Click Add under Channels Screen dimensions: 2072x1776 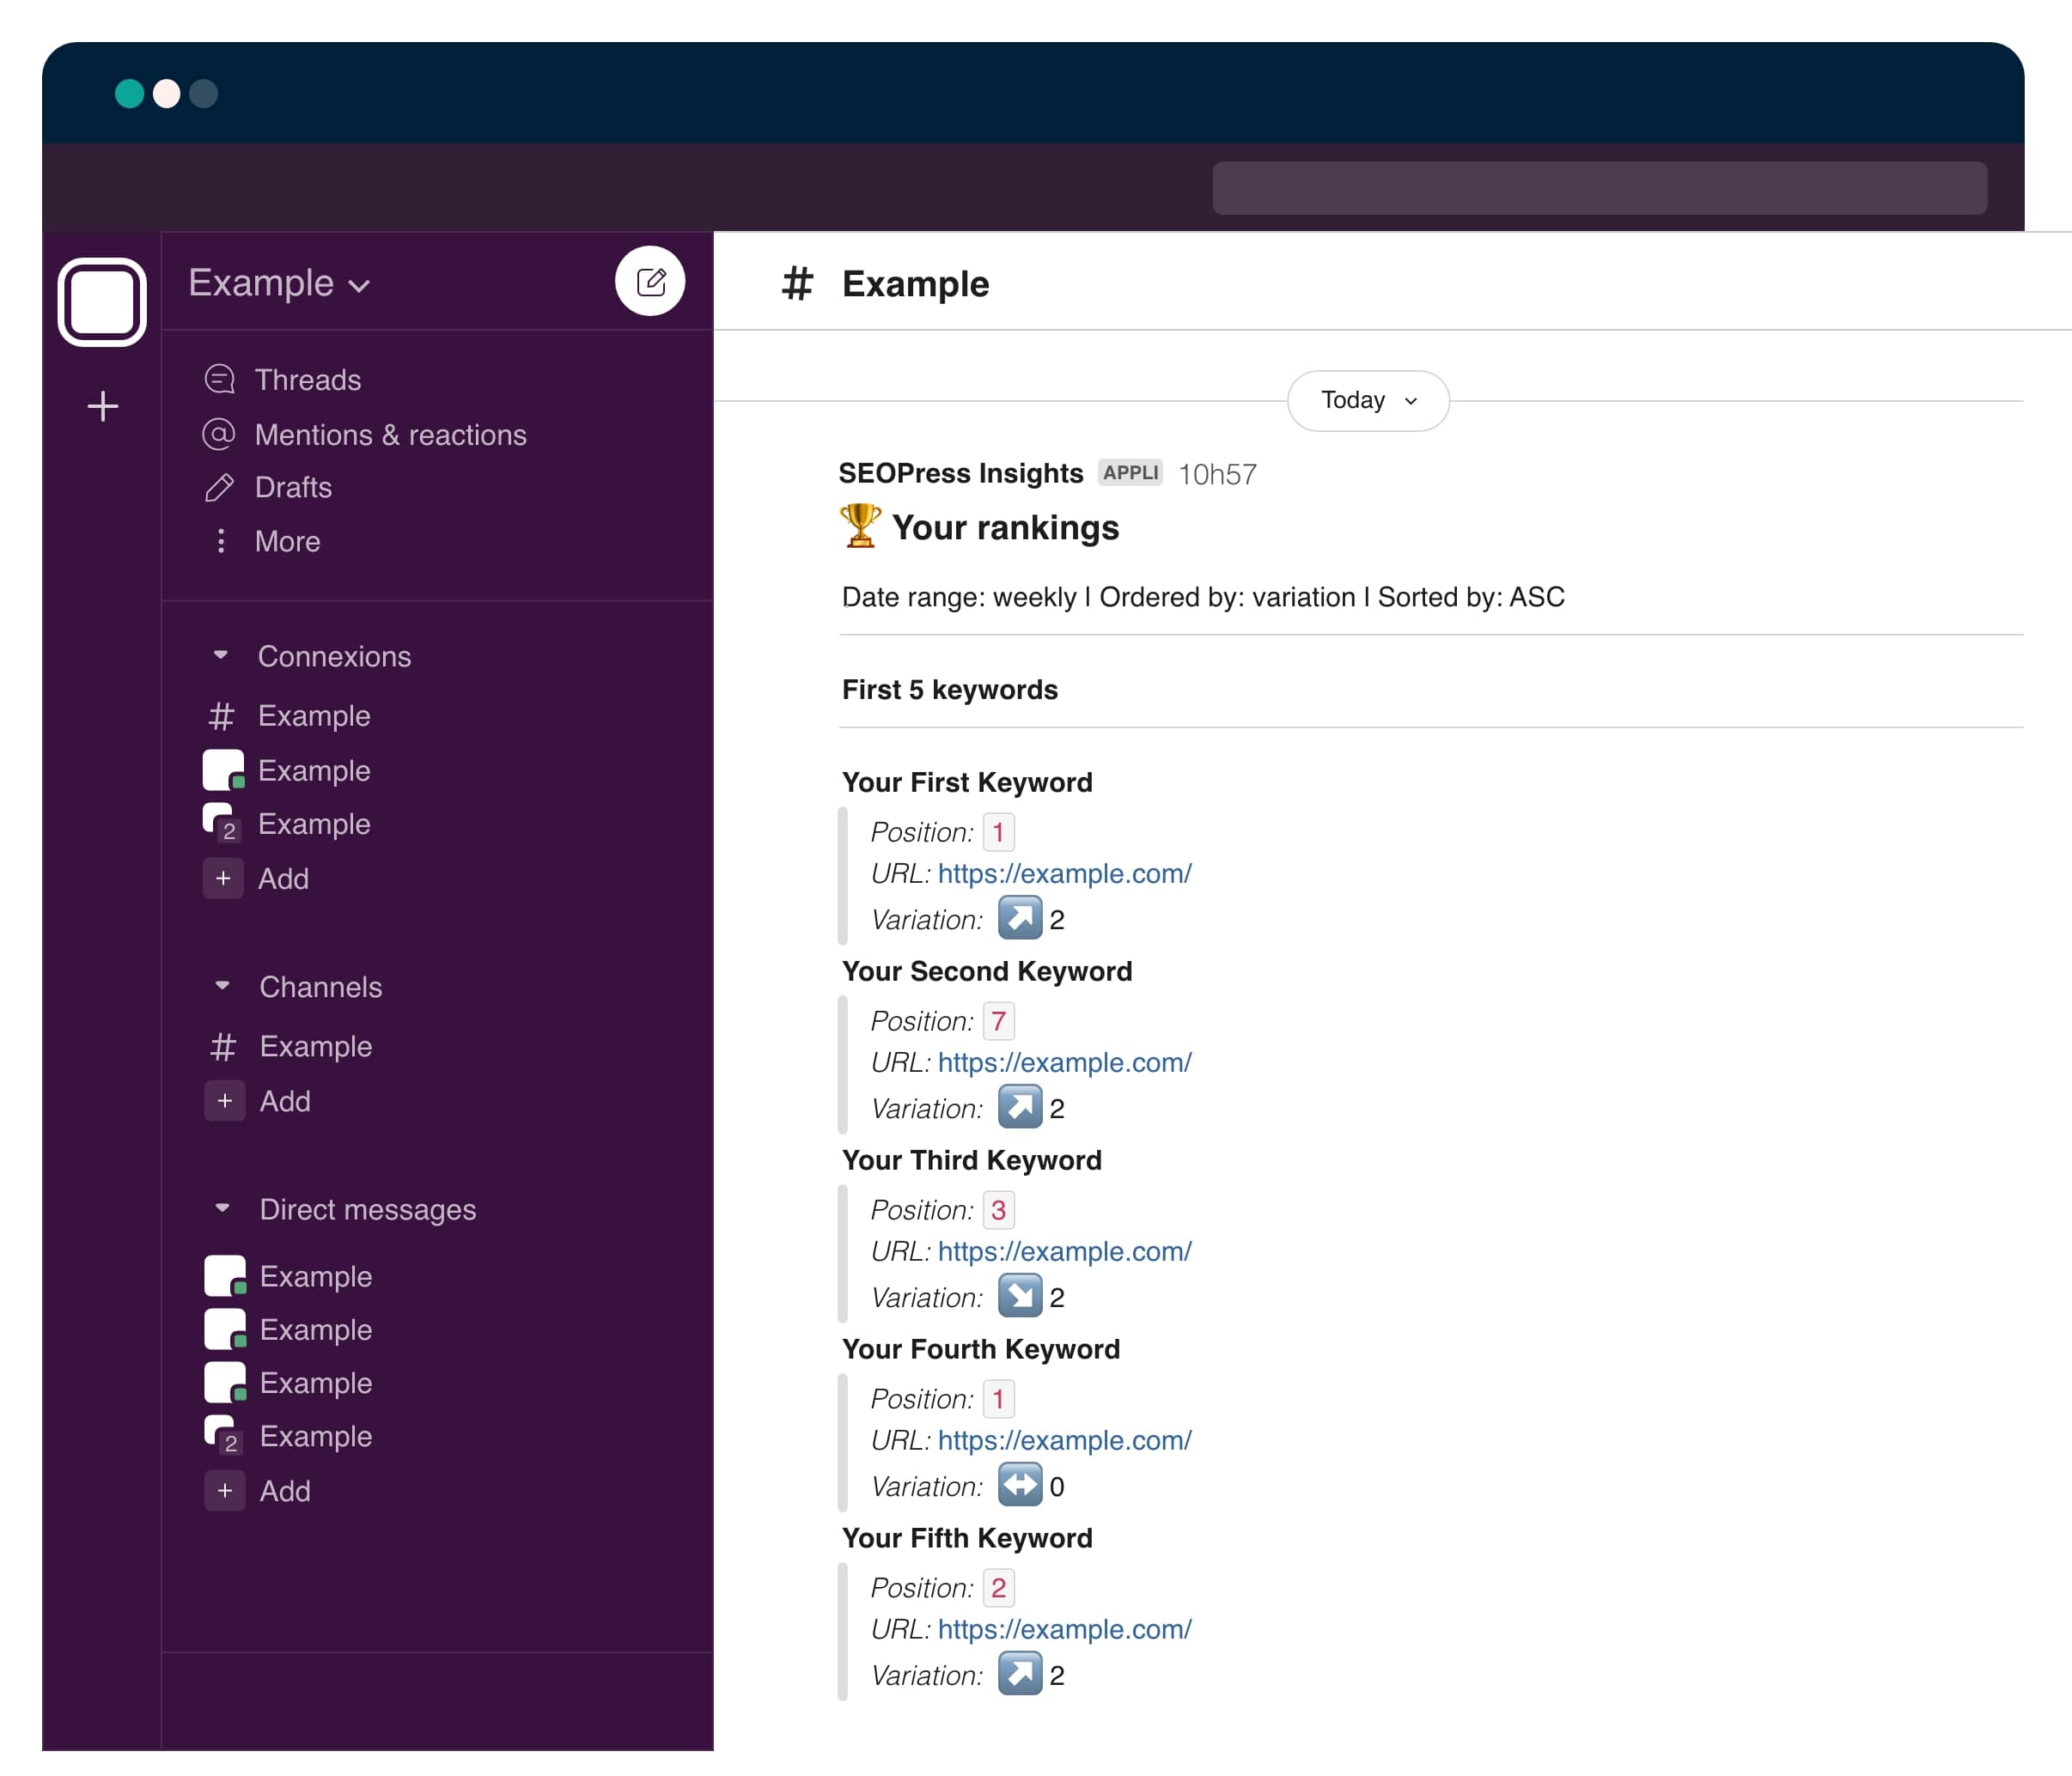(x=286, y=1101)
